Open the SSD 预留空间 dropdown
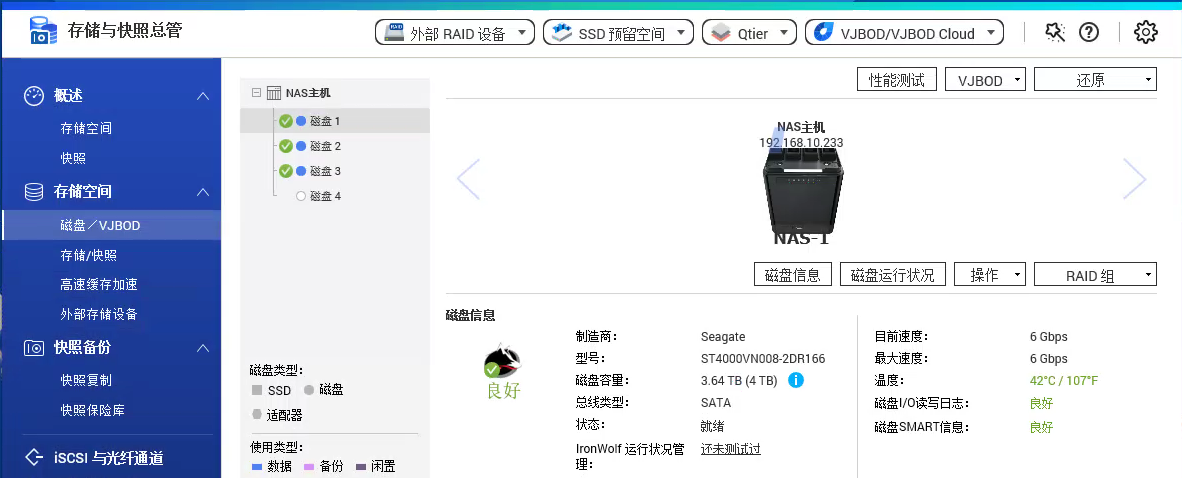Screen dimensions: 1182x478 (x=618, y=33)
